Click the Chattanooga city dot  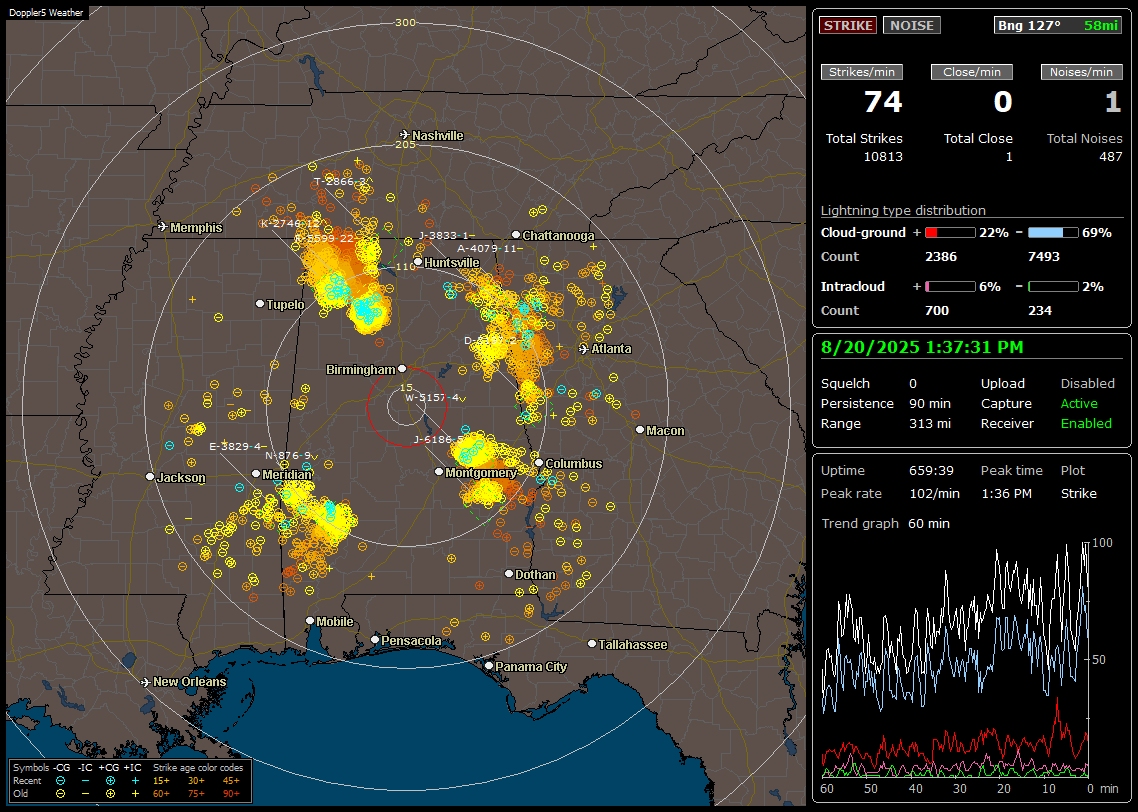(x=516, y=234)
